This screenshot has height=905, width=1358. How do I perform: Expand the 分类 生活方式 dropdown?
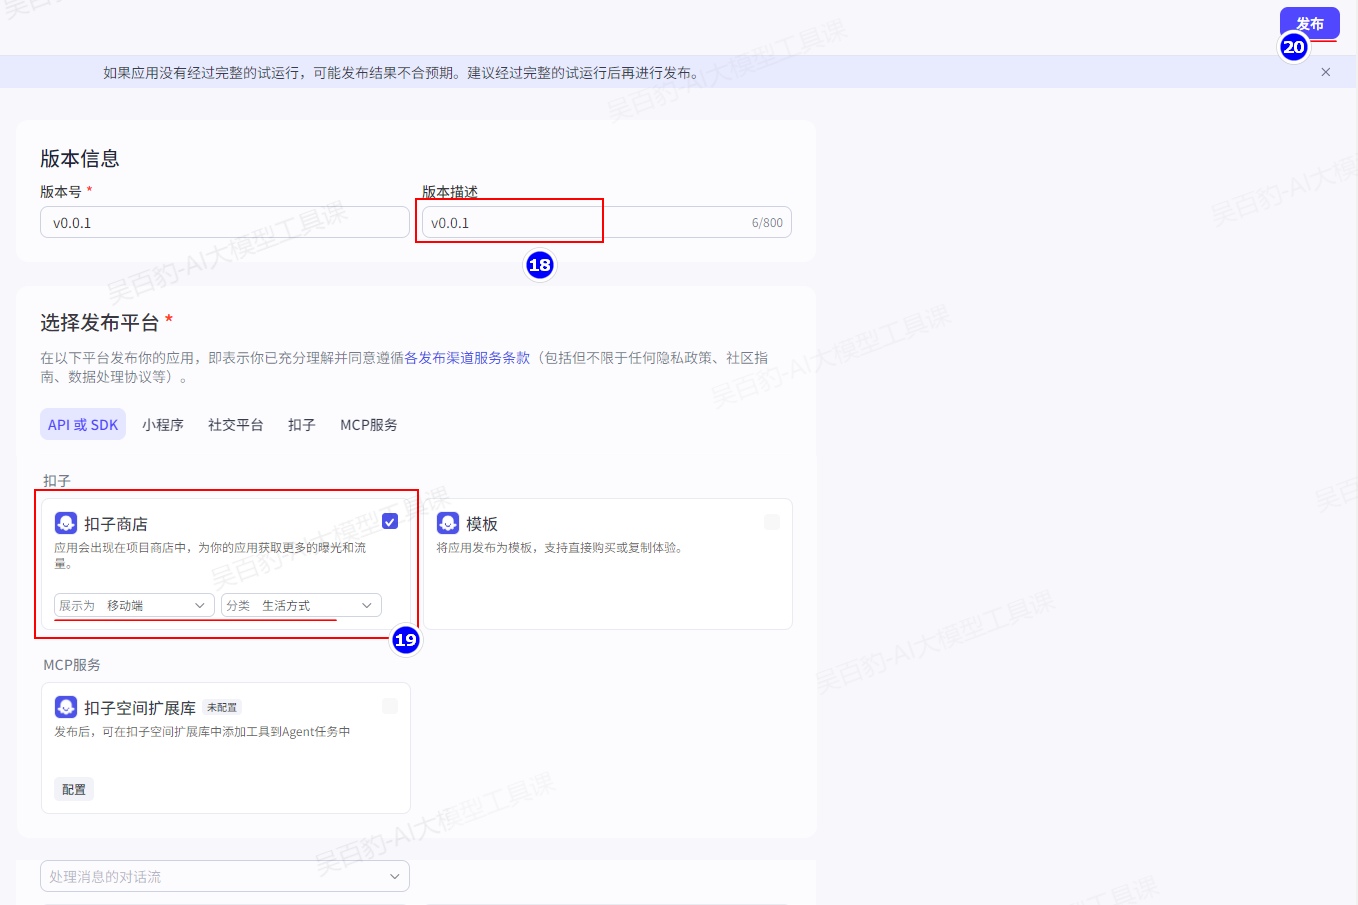tap(300, 605)
